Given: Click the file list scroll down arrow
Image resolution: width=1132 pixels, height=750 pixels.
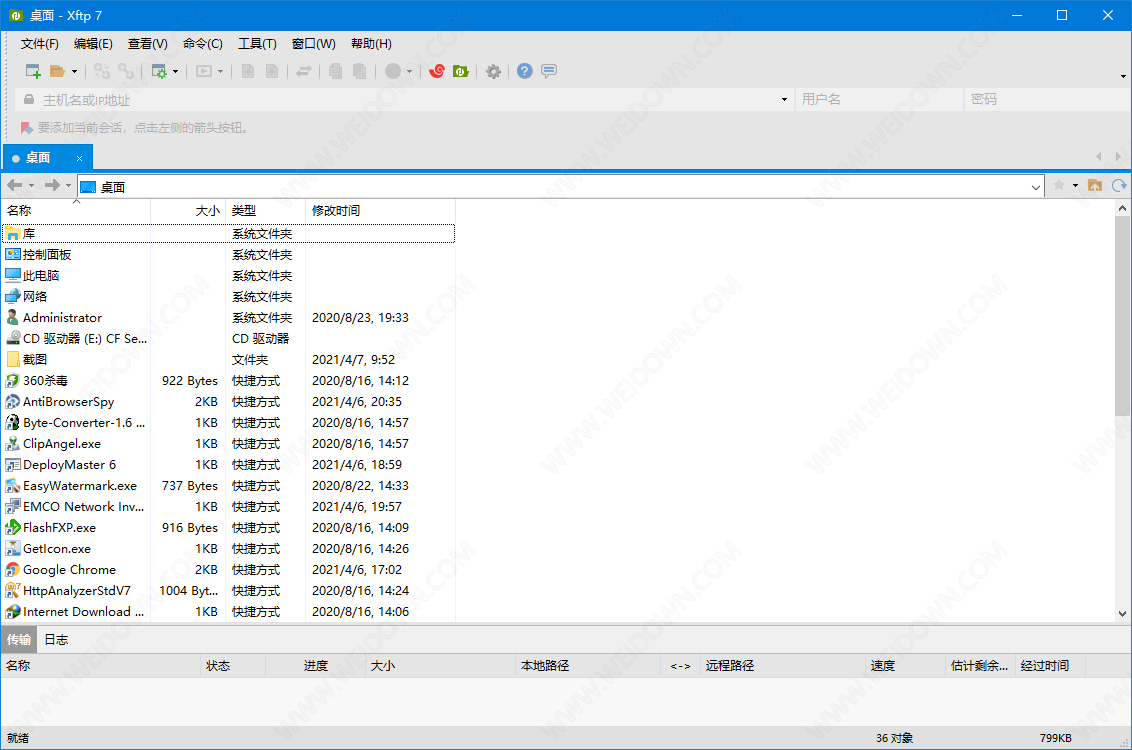Looking at the screenshot, I should [x=1122, y=614].
